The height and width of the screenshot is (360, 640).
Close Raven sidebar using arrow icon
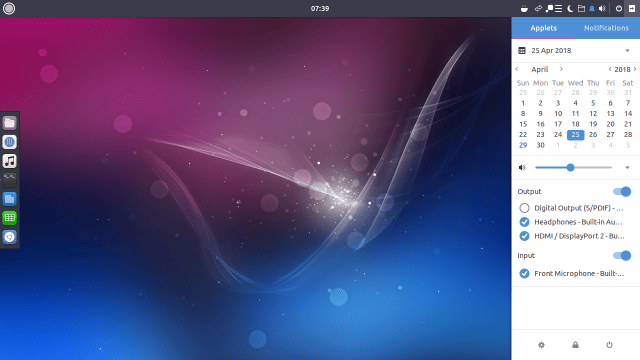632,9
